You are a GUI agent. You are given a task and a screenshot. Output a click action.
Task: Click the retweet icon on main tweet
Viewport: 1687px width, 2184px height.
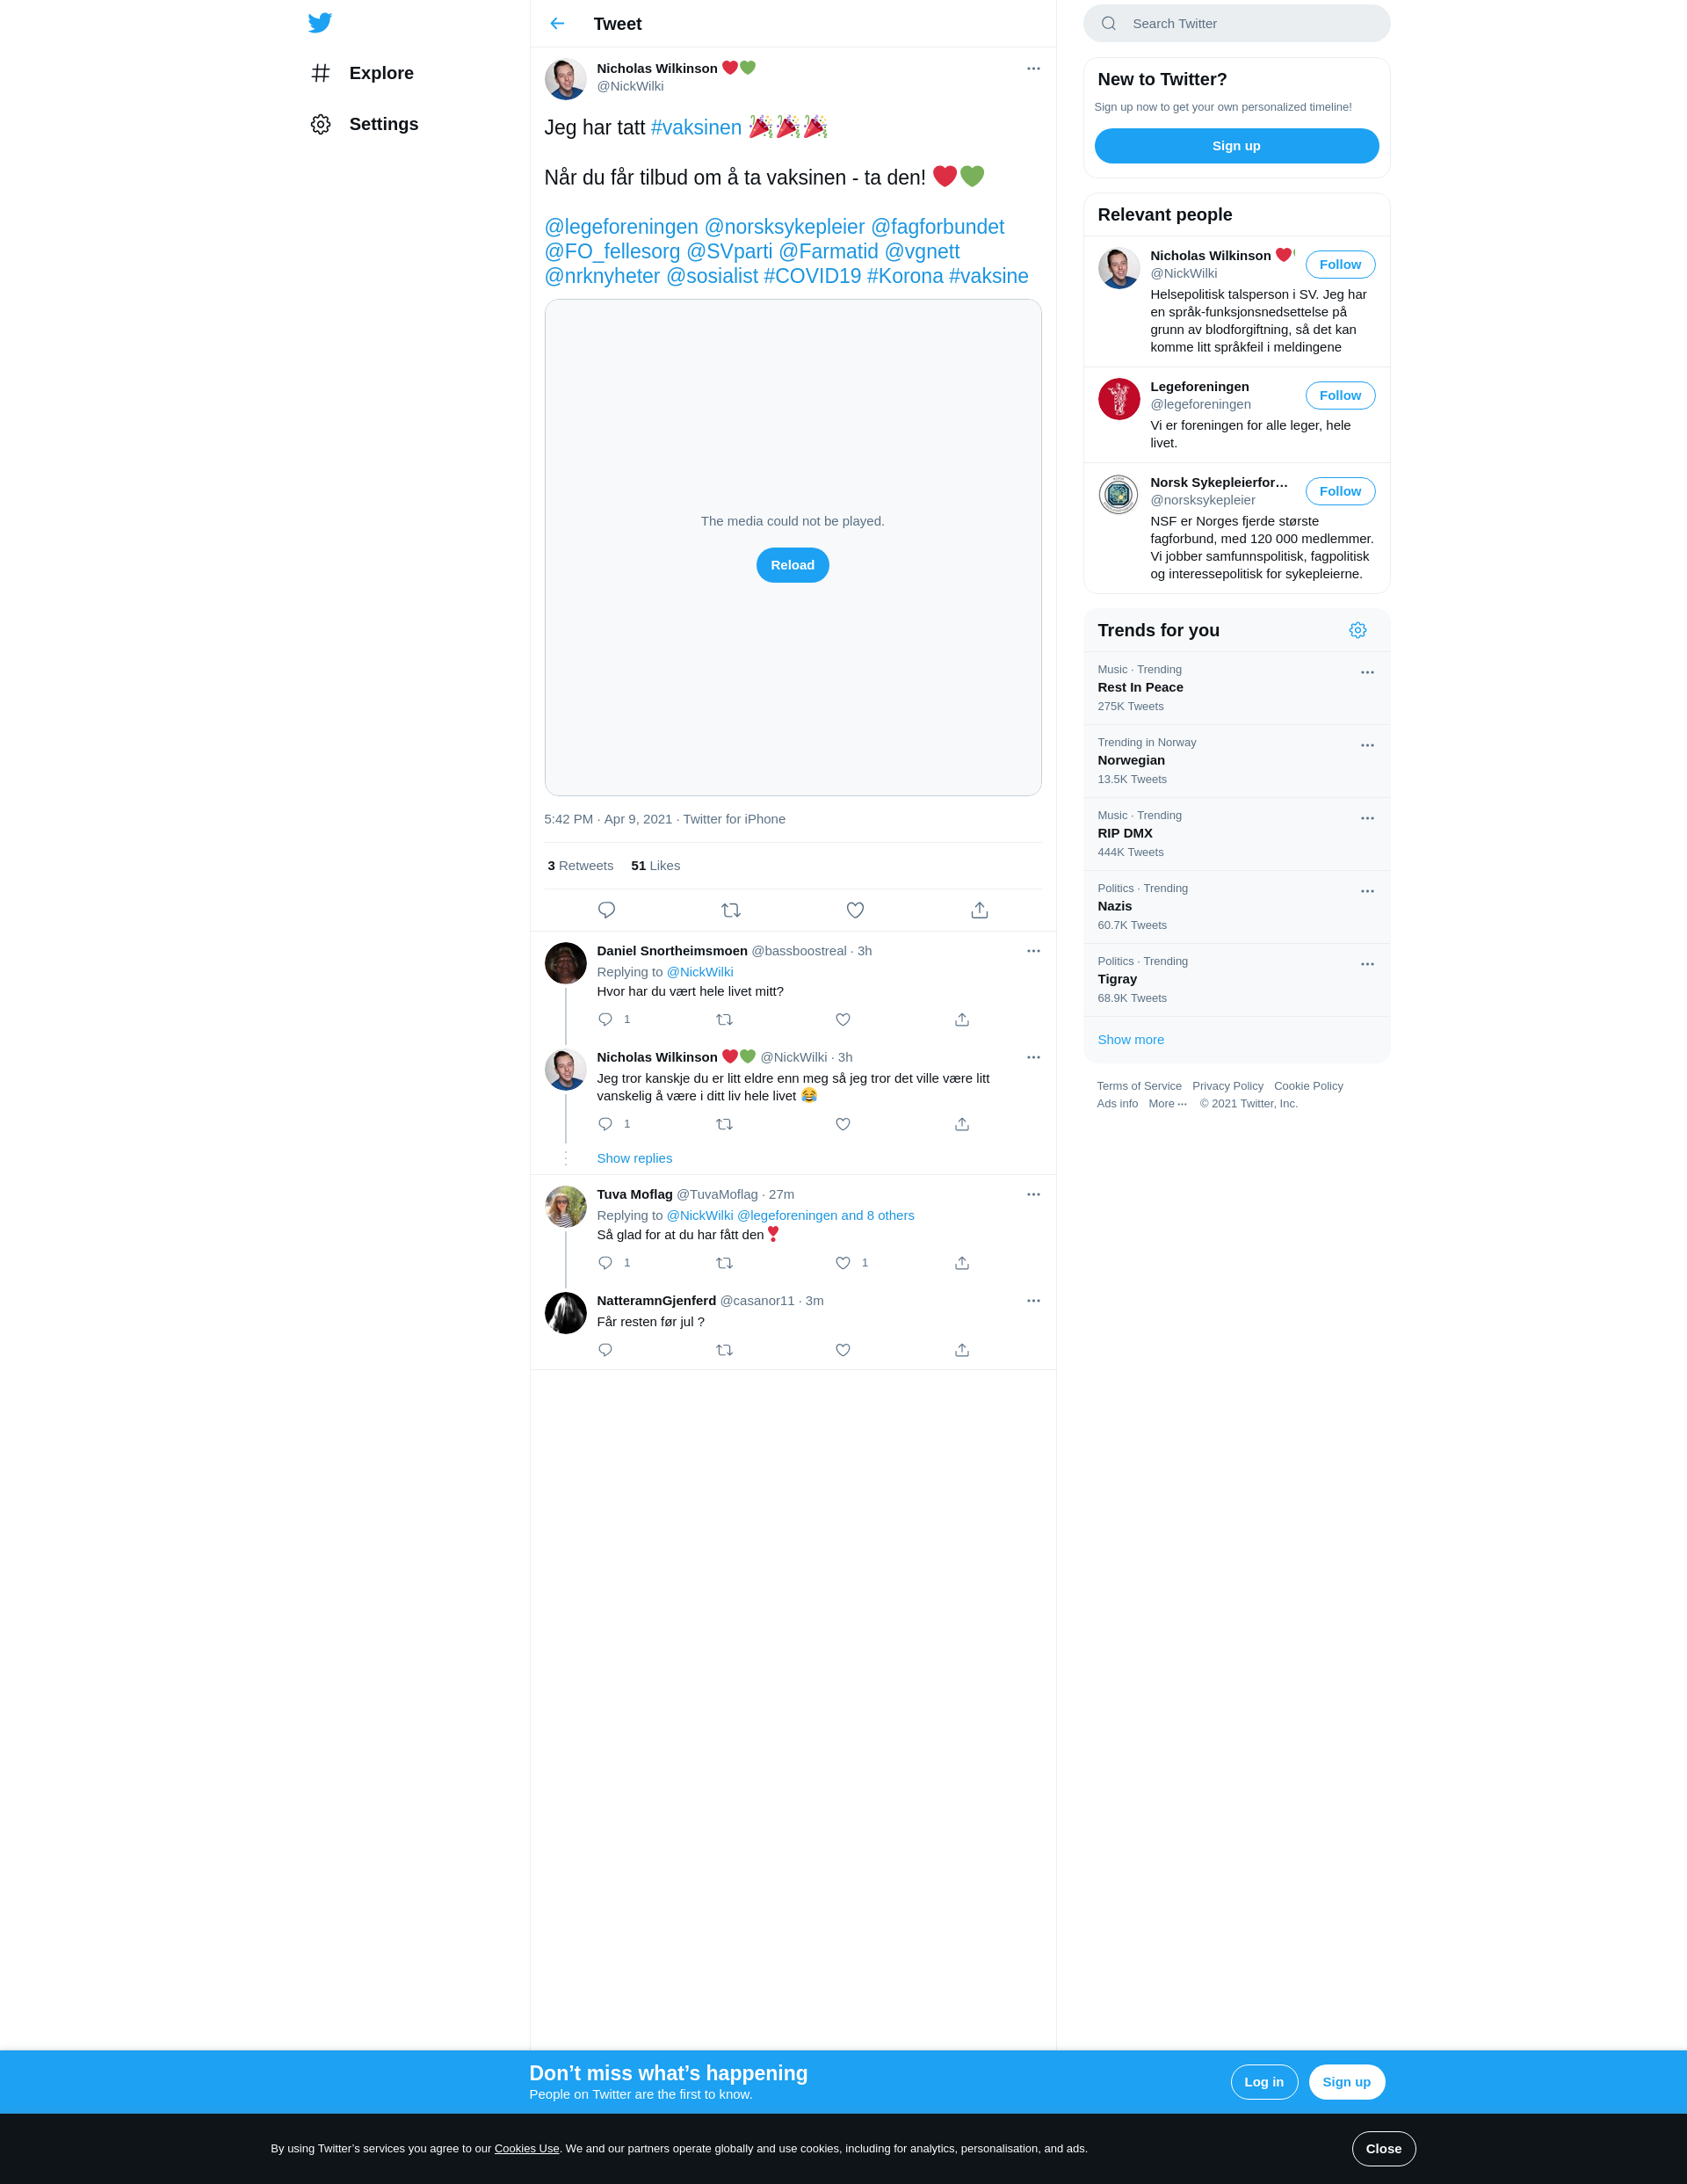[x=731, y=910]
